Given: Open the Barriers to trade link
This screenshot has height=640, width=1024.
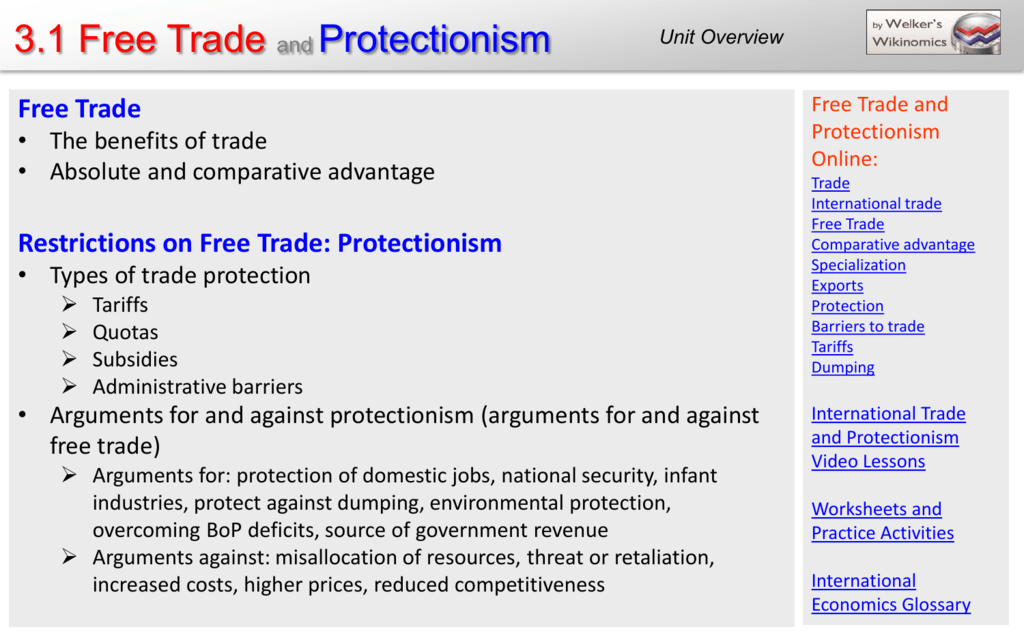Looking at the screenshot, I should click(867, 326).
